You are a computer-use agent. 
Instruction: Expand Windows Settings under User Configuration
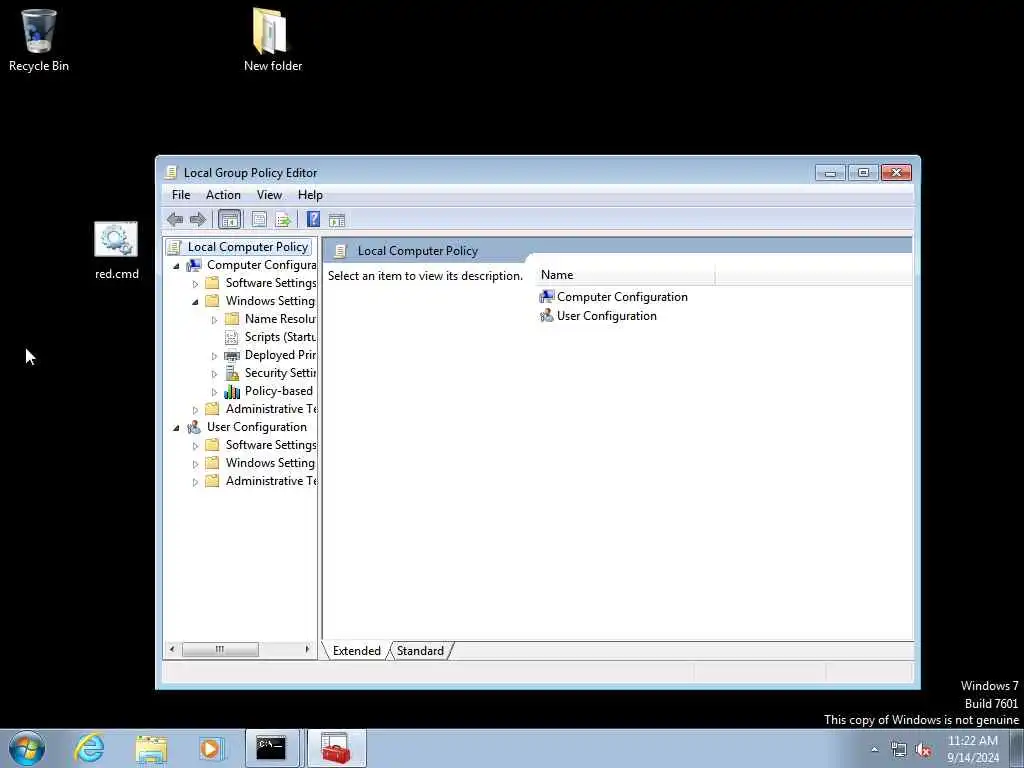pyautogui.click(x=195, y=464)
